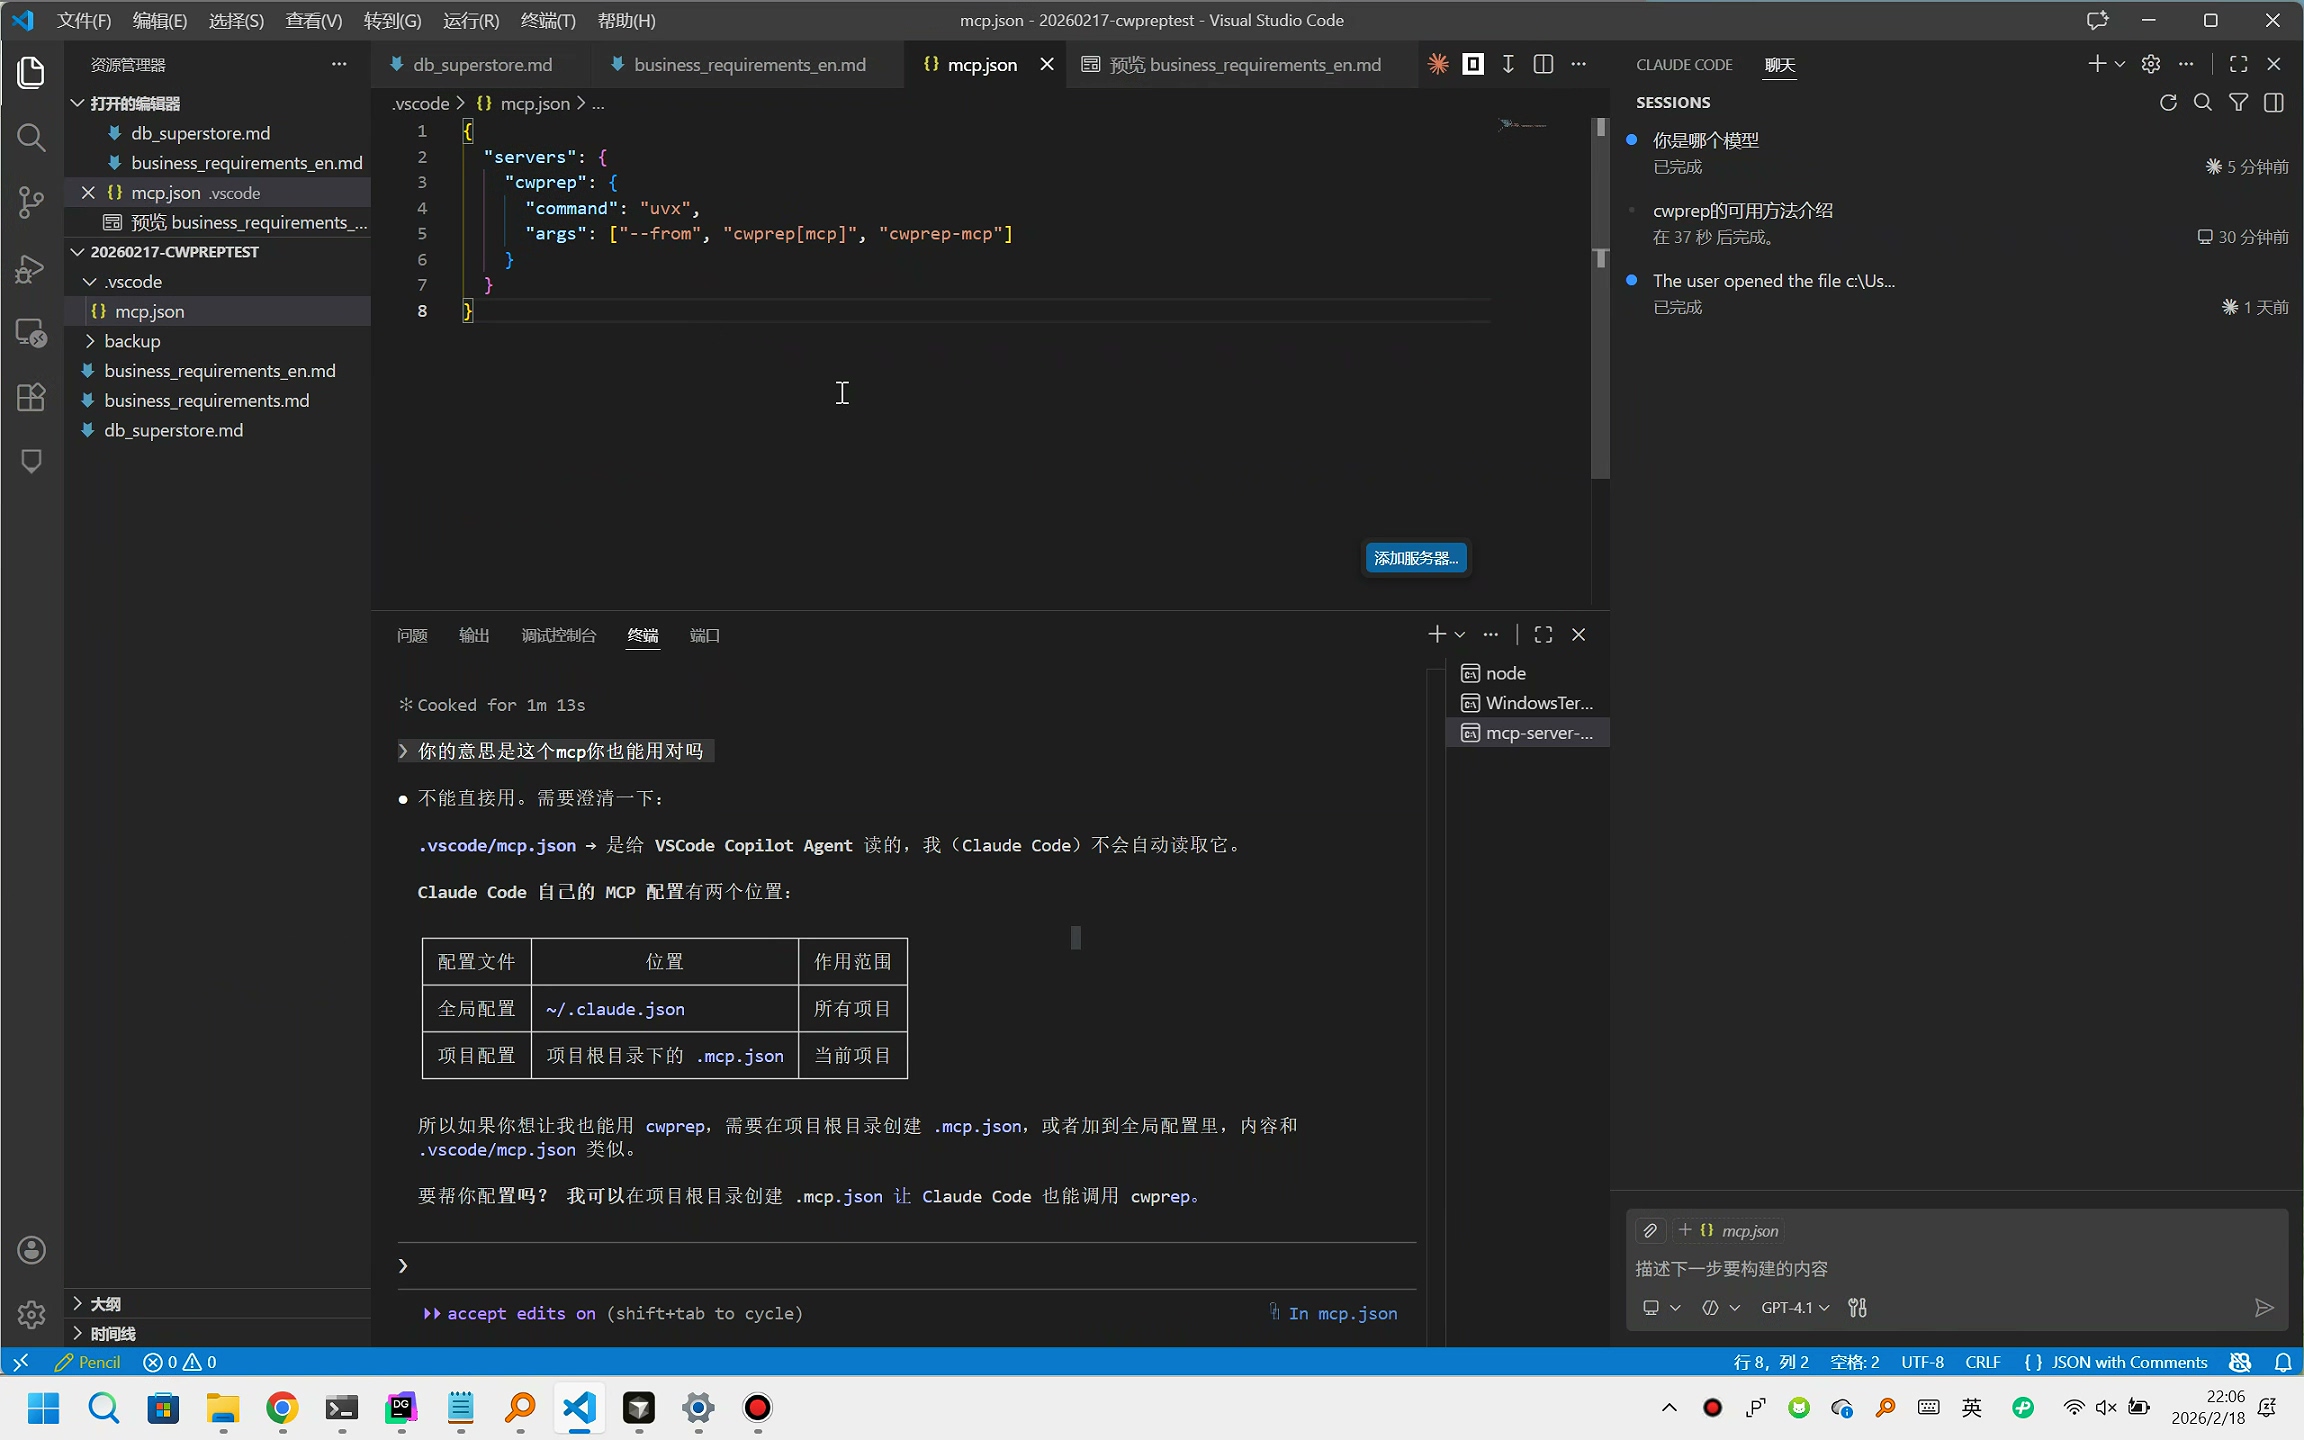This screenshot has width=2304, height=1440.
Task: Click the 添加服务器... button
Action: 1416,558
